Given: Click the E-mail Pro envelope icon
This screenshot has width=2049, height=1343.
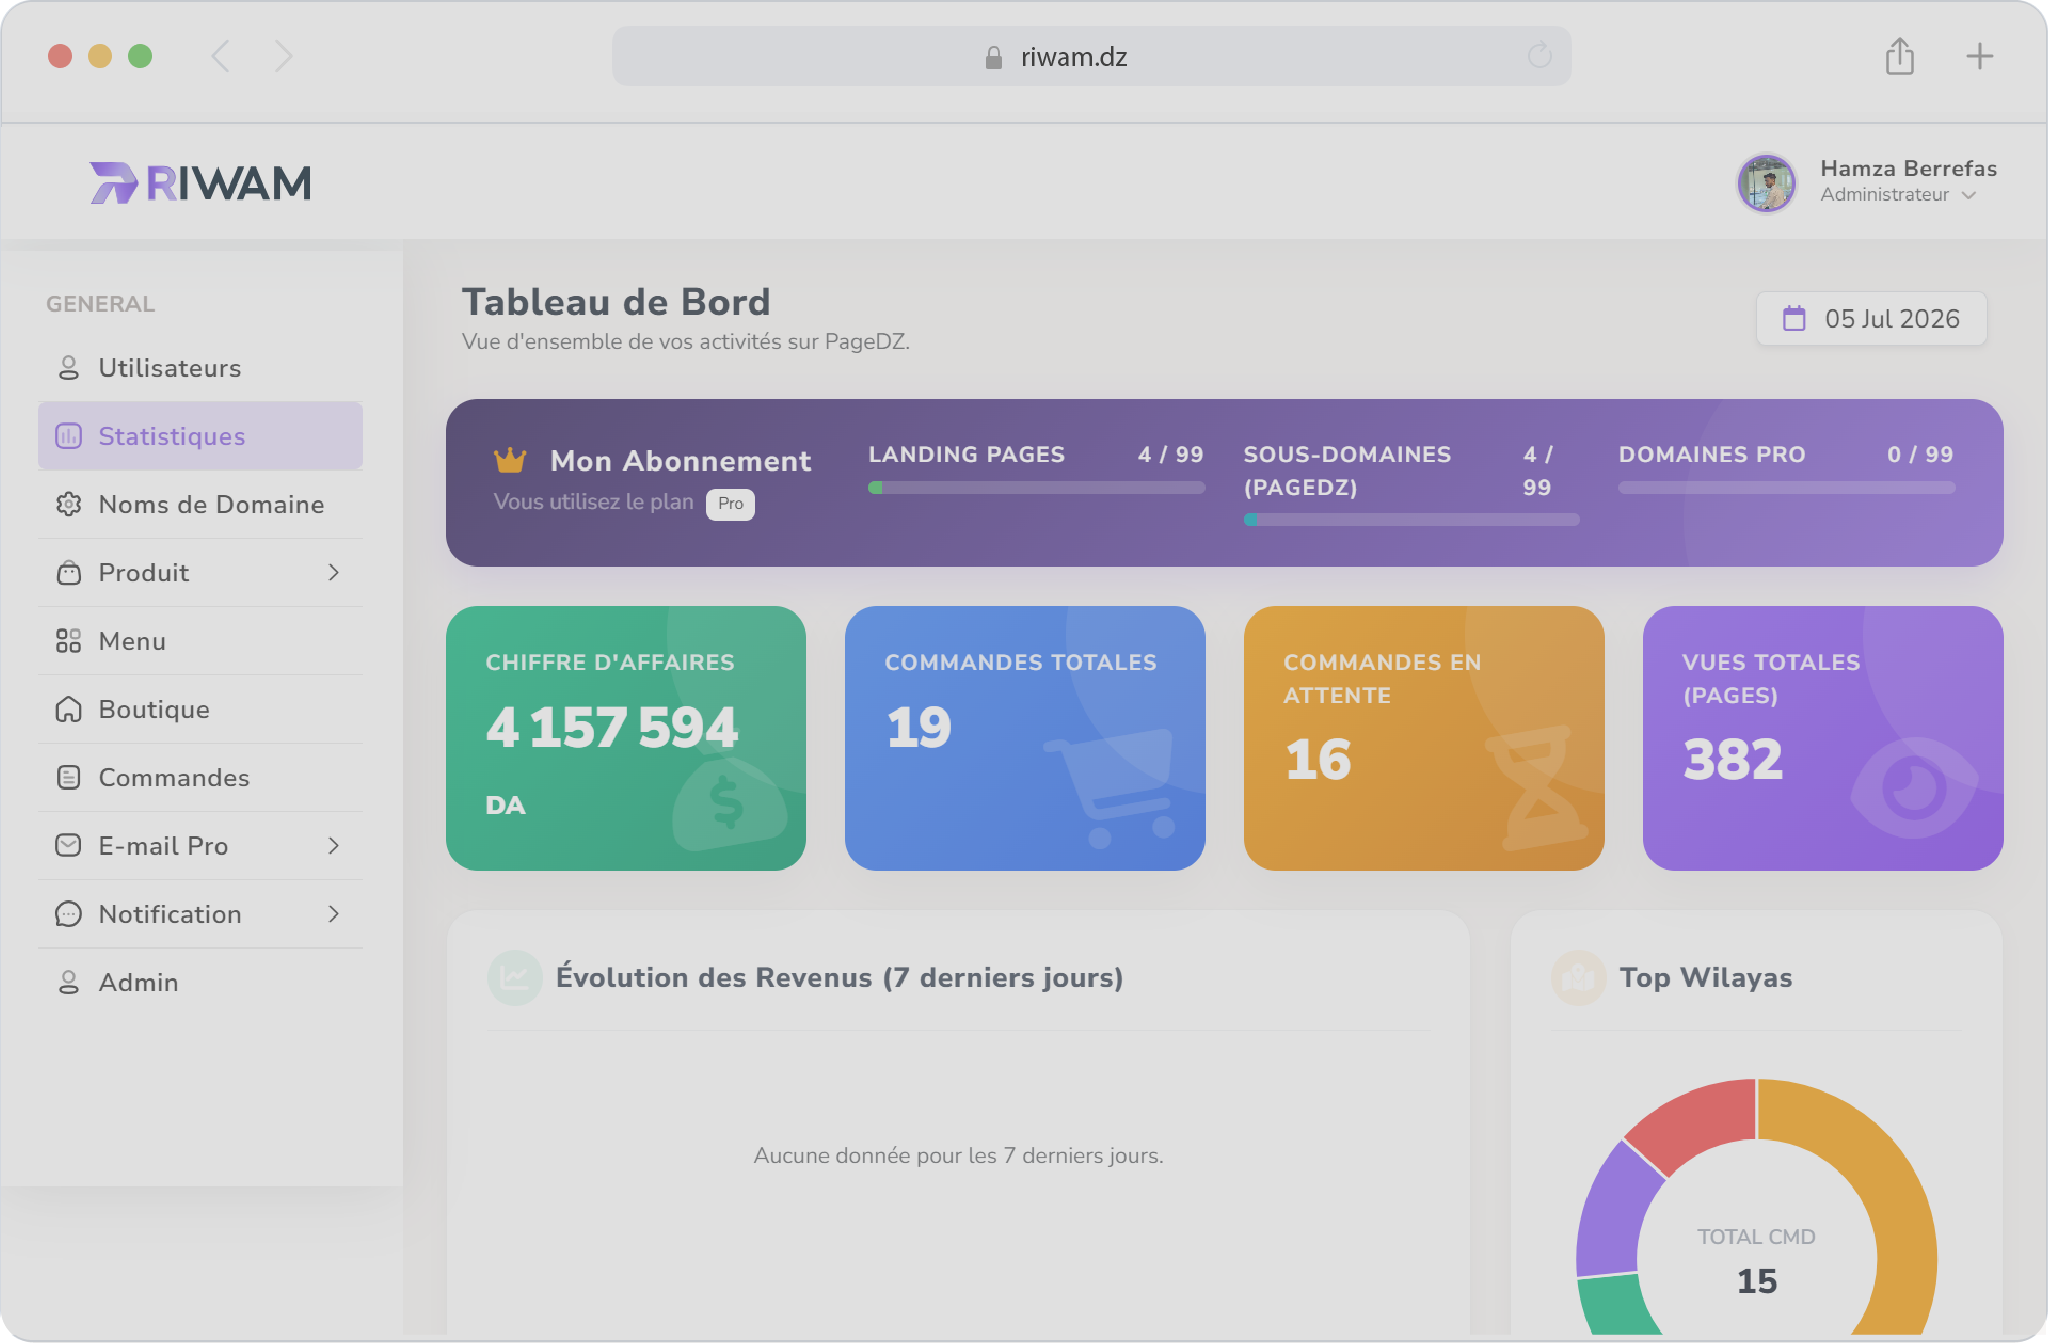Looking at the screenshot, I should 68,845.
